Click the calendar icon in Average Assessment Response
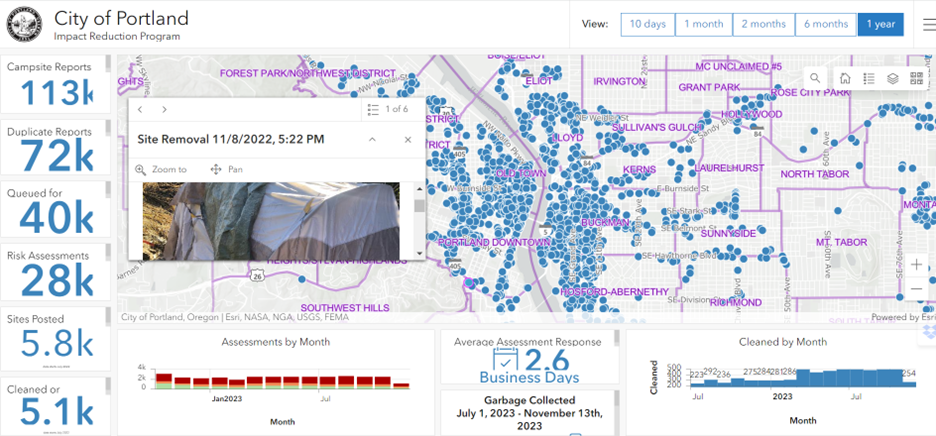The height and width of the screenshot is (436, 936). [x=506, y=360]
